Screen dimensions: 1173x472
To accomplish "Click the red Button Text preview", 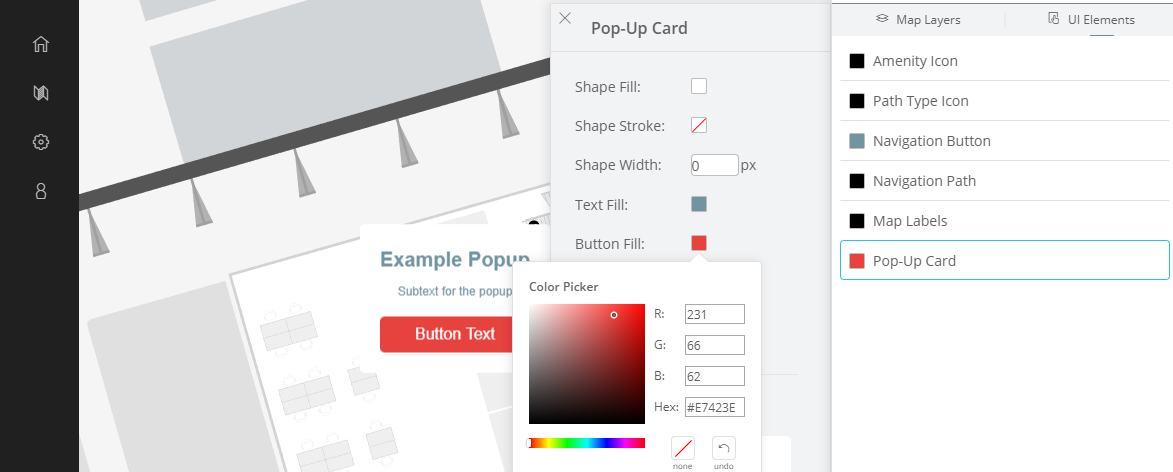I will pyautogui.click(x=446, y=334).
